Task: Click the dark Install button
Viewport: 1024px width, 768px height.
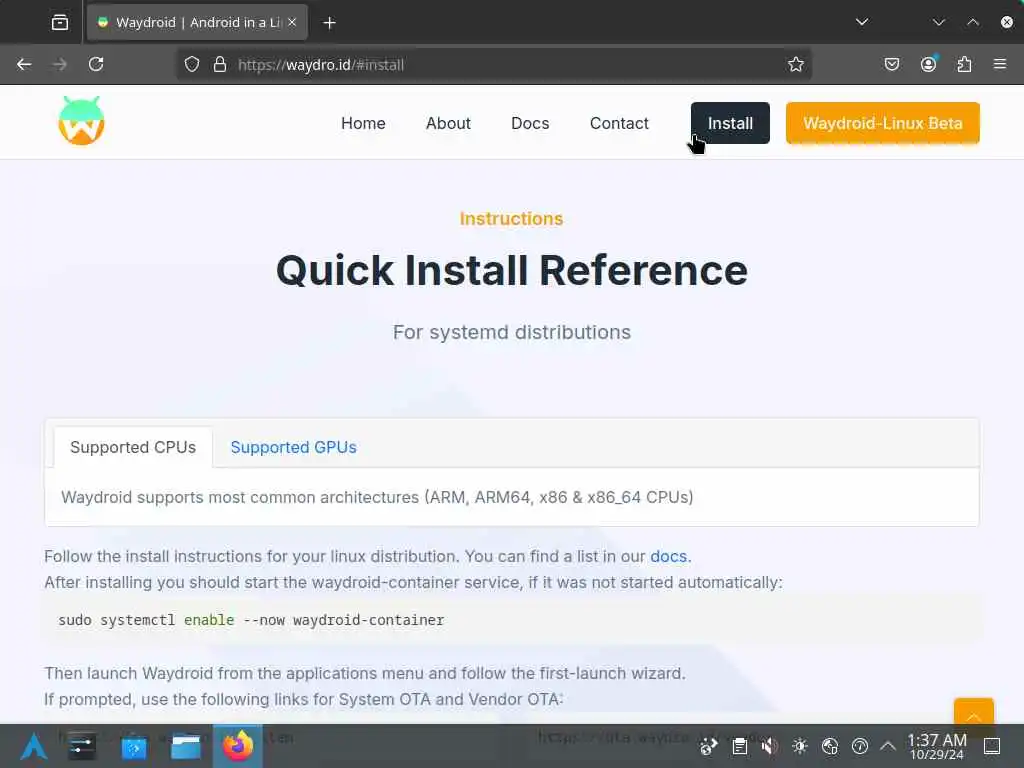Action: [730, 123]
